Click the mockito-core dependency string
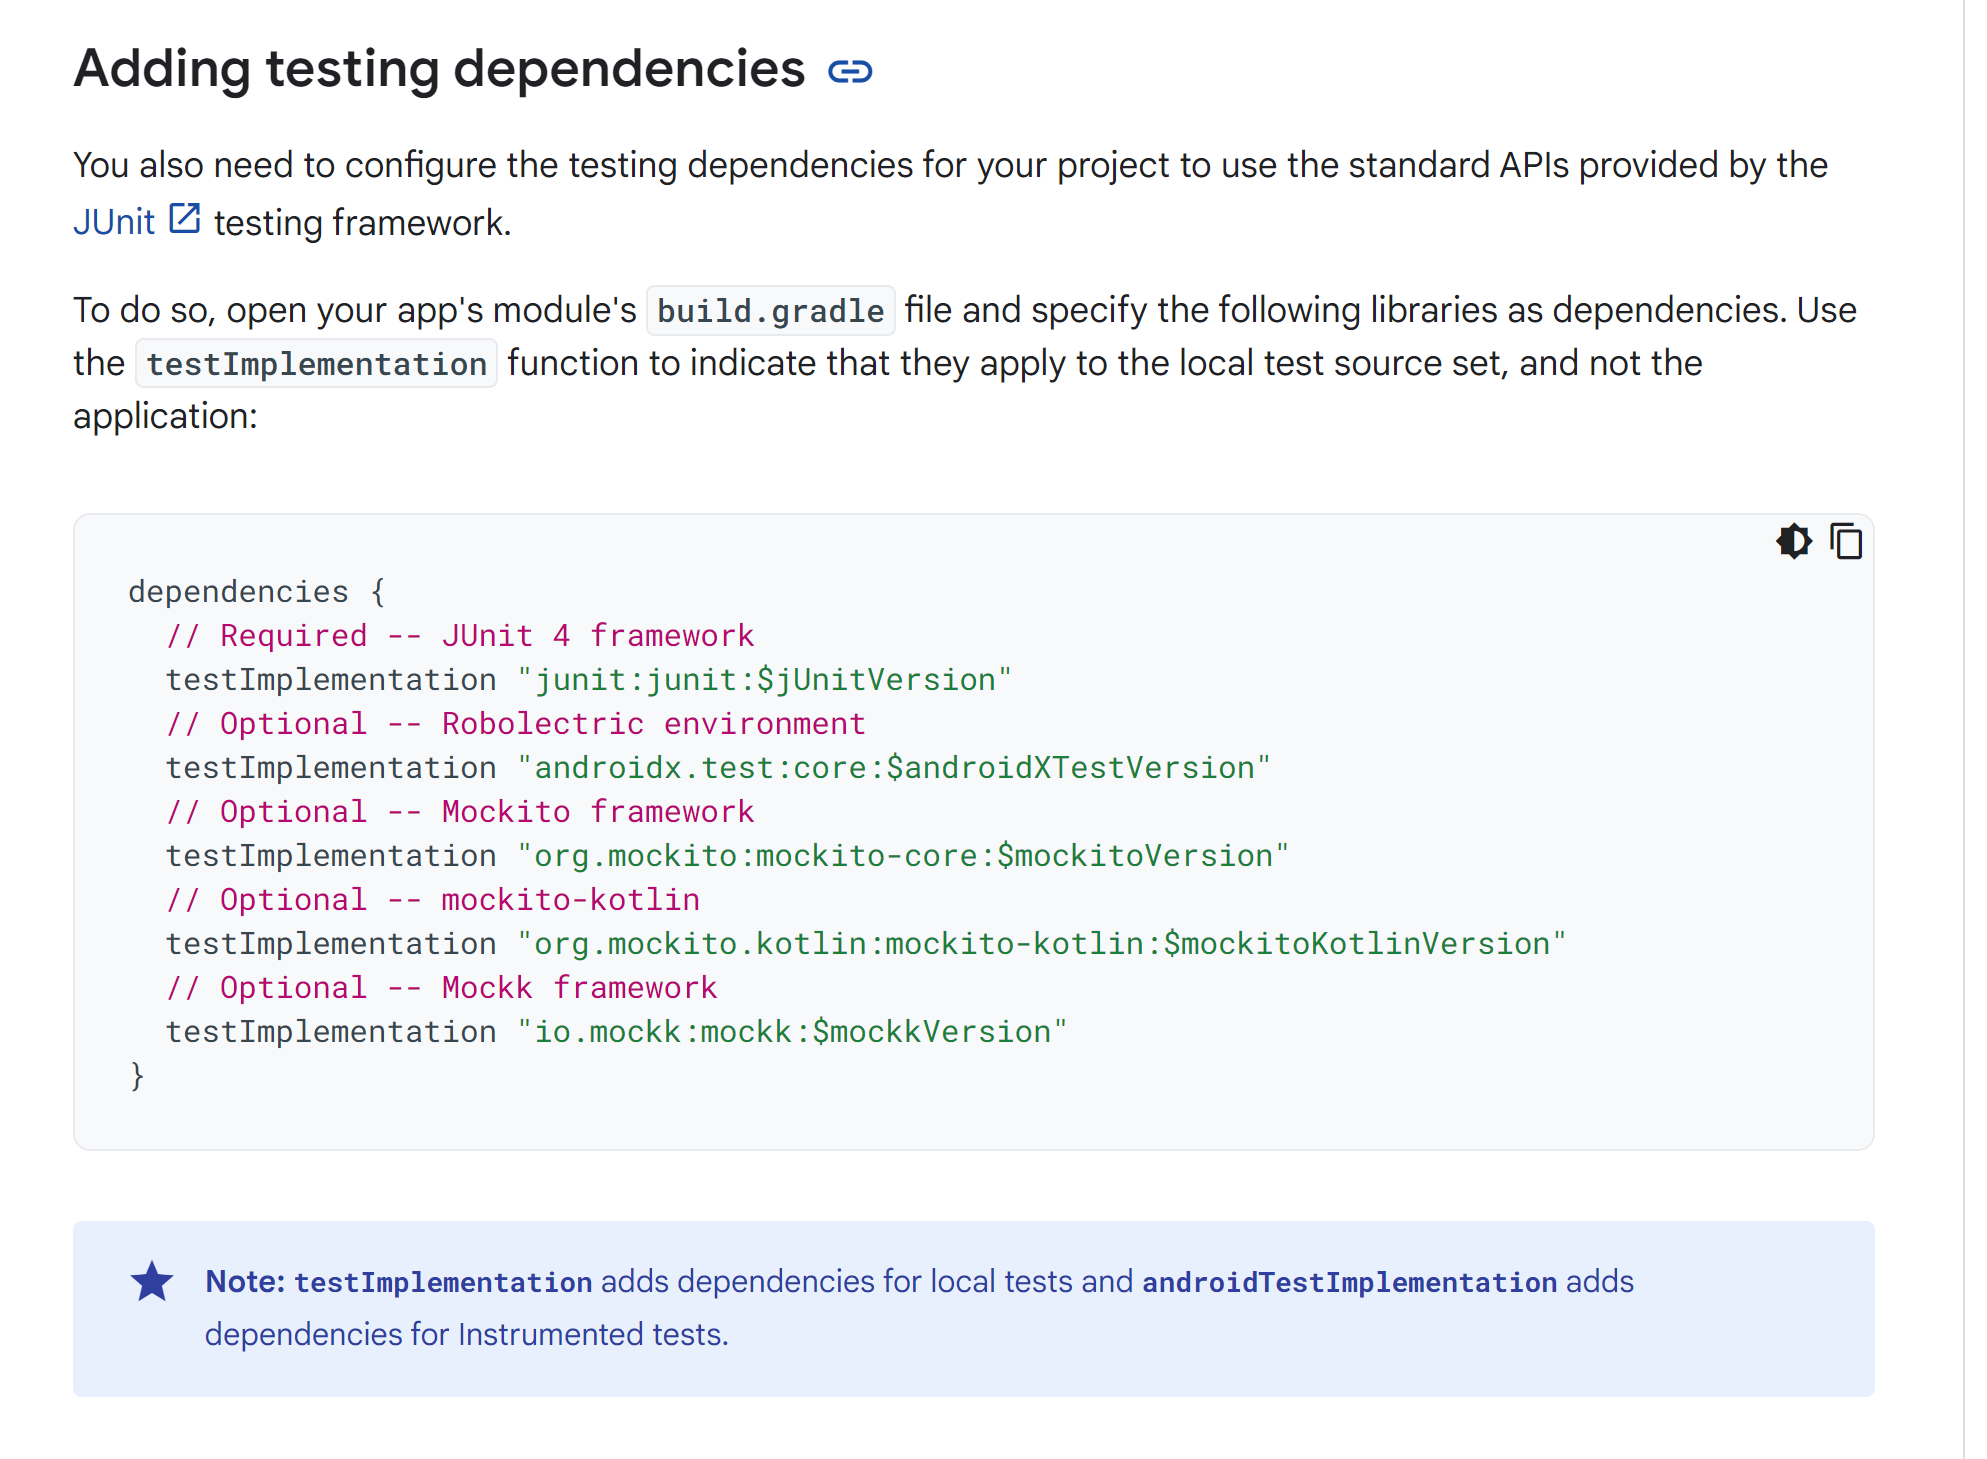This screenshot has width=1987, height=1459. tap(903, 856)
